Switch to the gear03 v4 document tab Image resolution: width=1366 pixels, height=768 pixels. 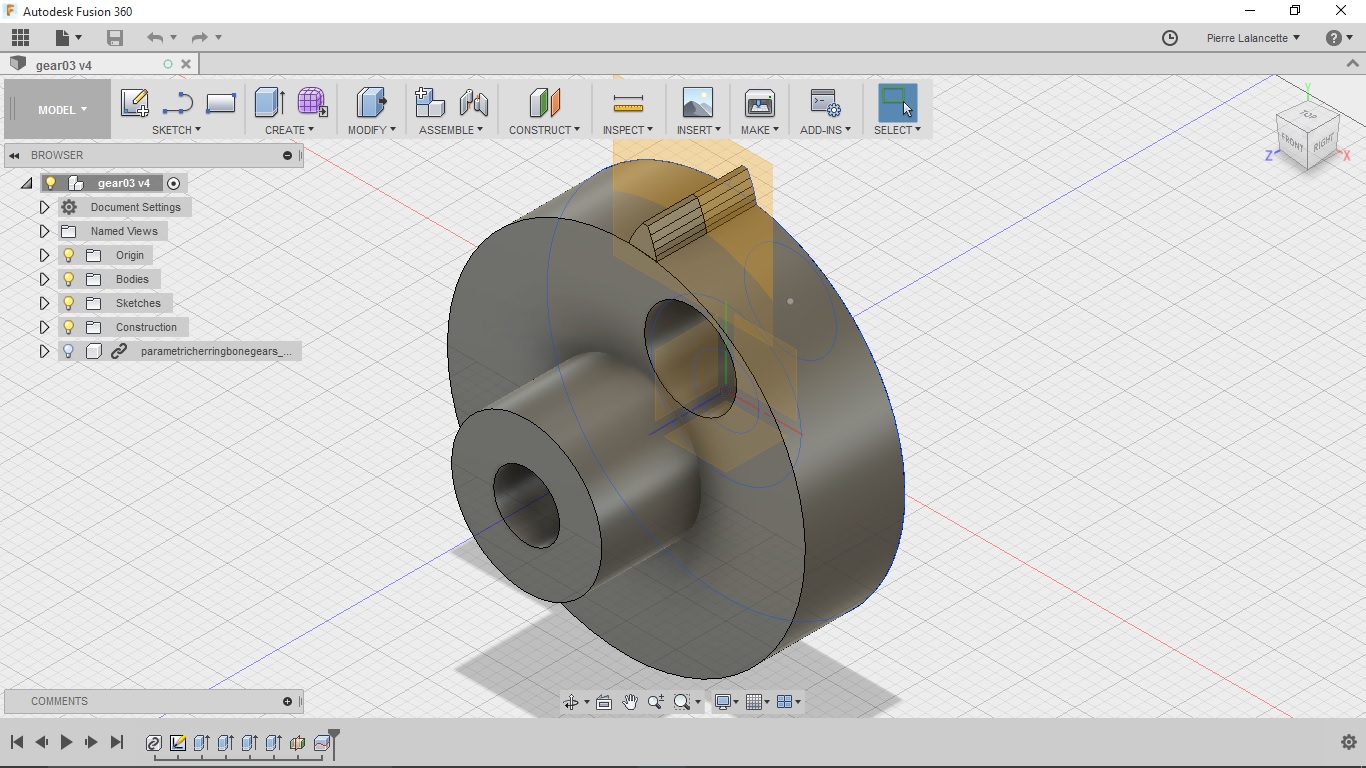(64, 65)
